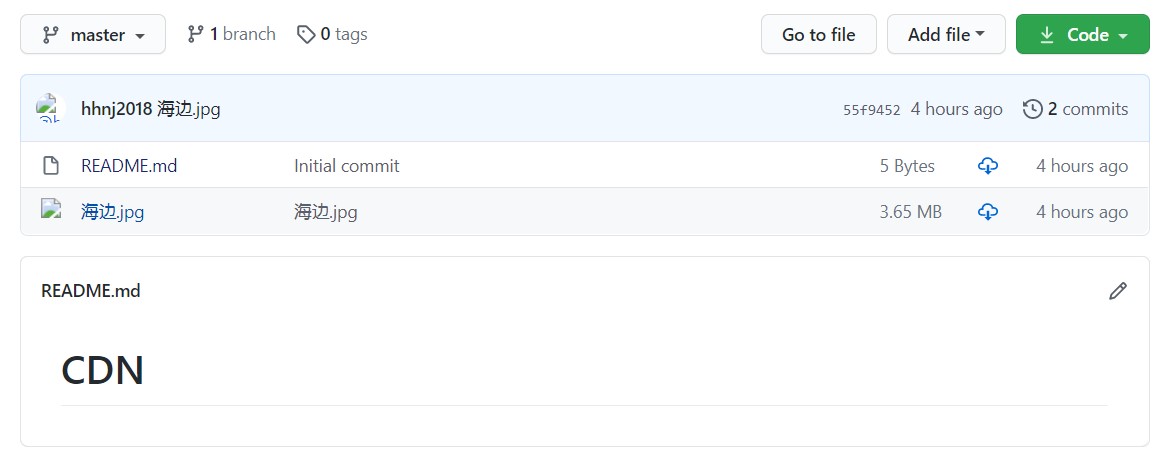Download README.md via cloud download icon
This screenshot has width=1163, height=460.
[x=988, y=166]
